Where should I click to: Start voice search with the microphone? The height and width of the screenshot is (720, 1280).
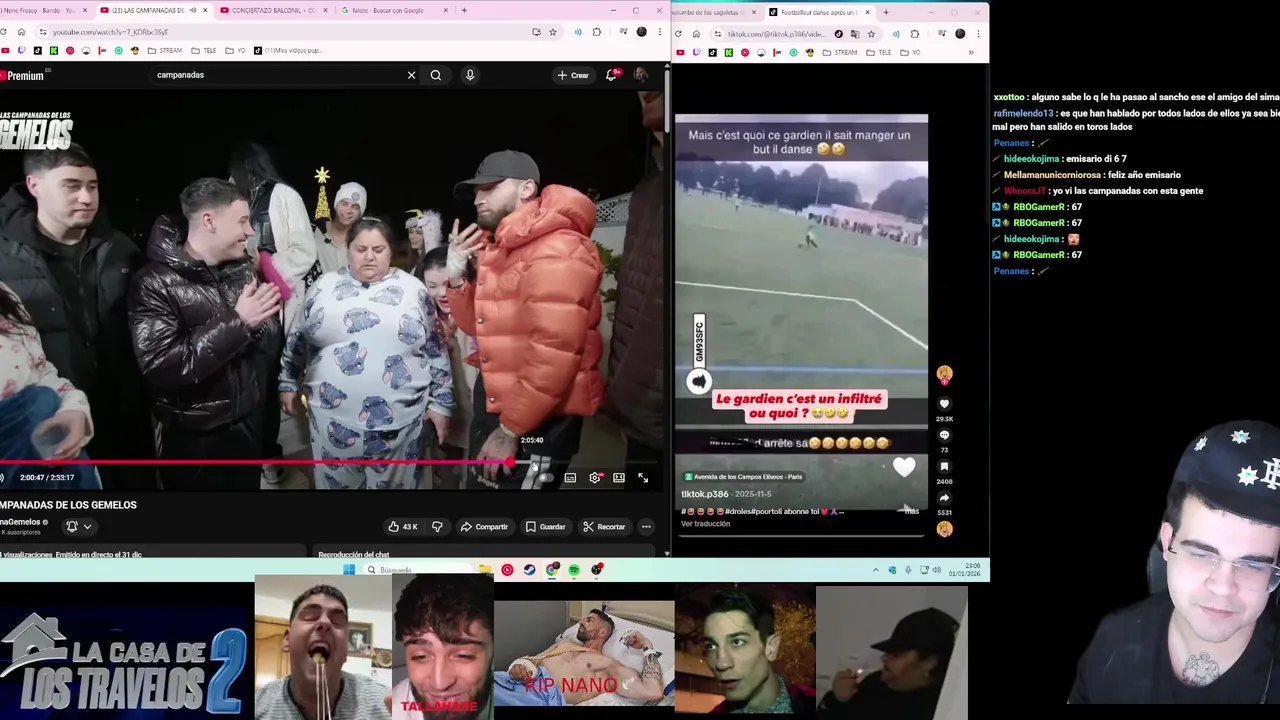point(470,75)
